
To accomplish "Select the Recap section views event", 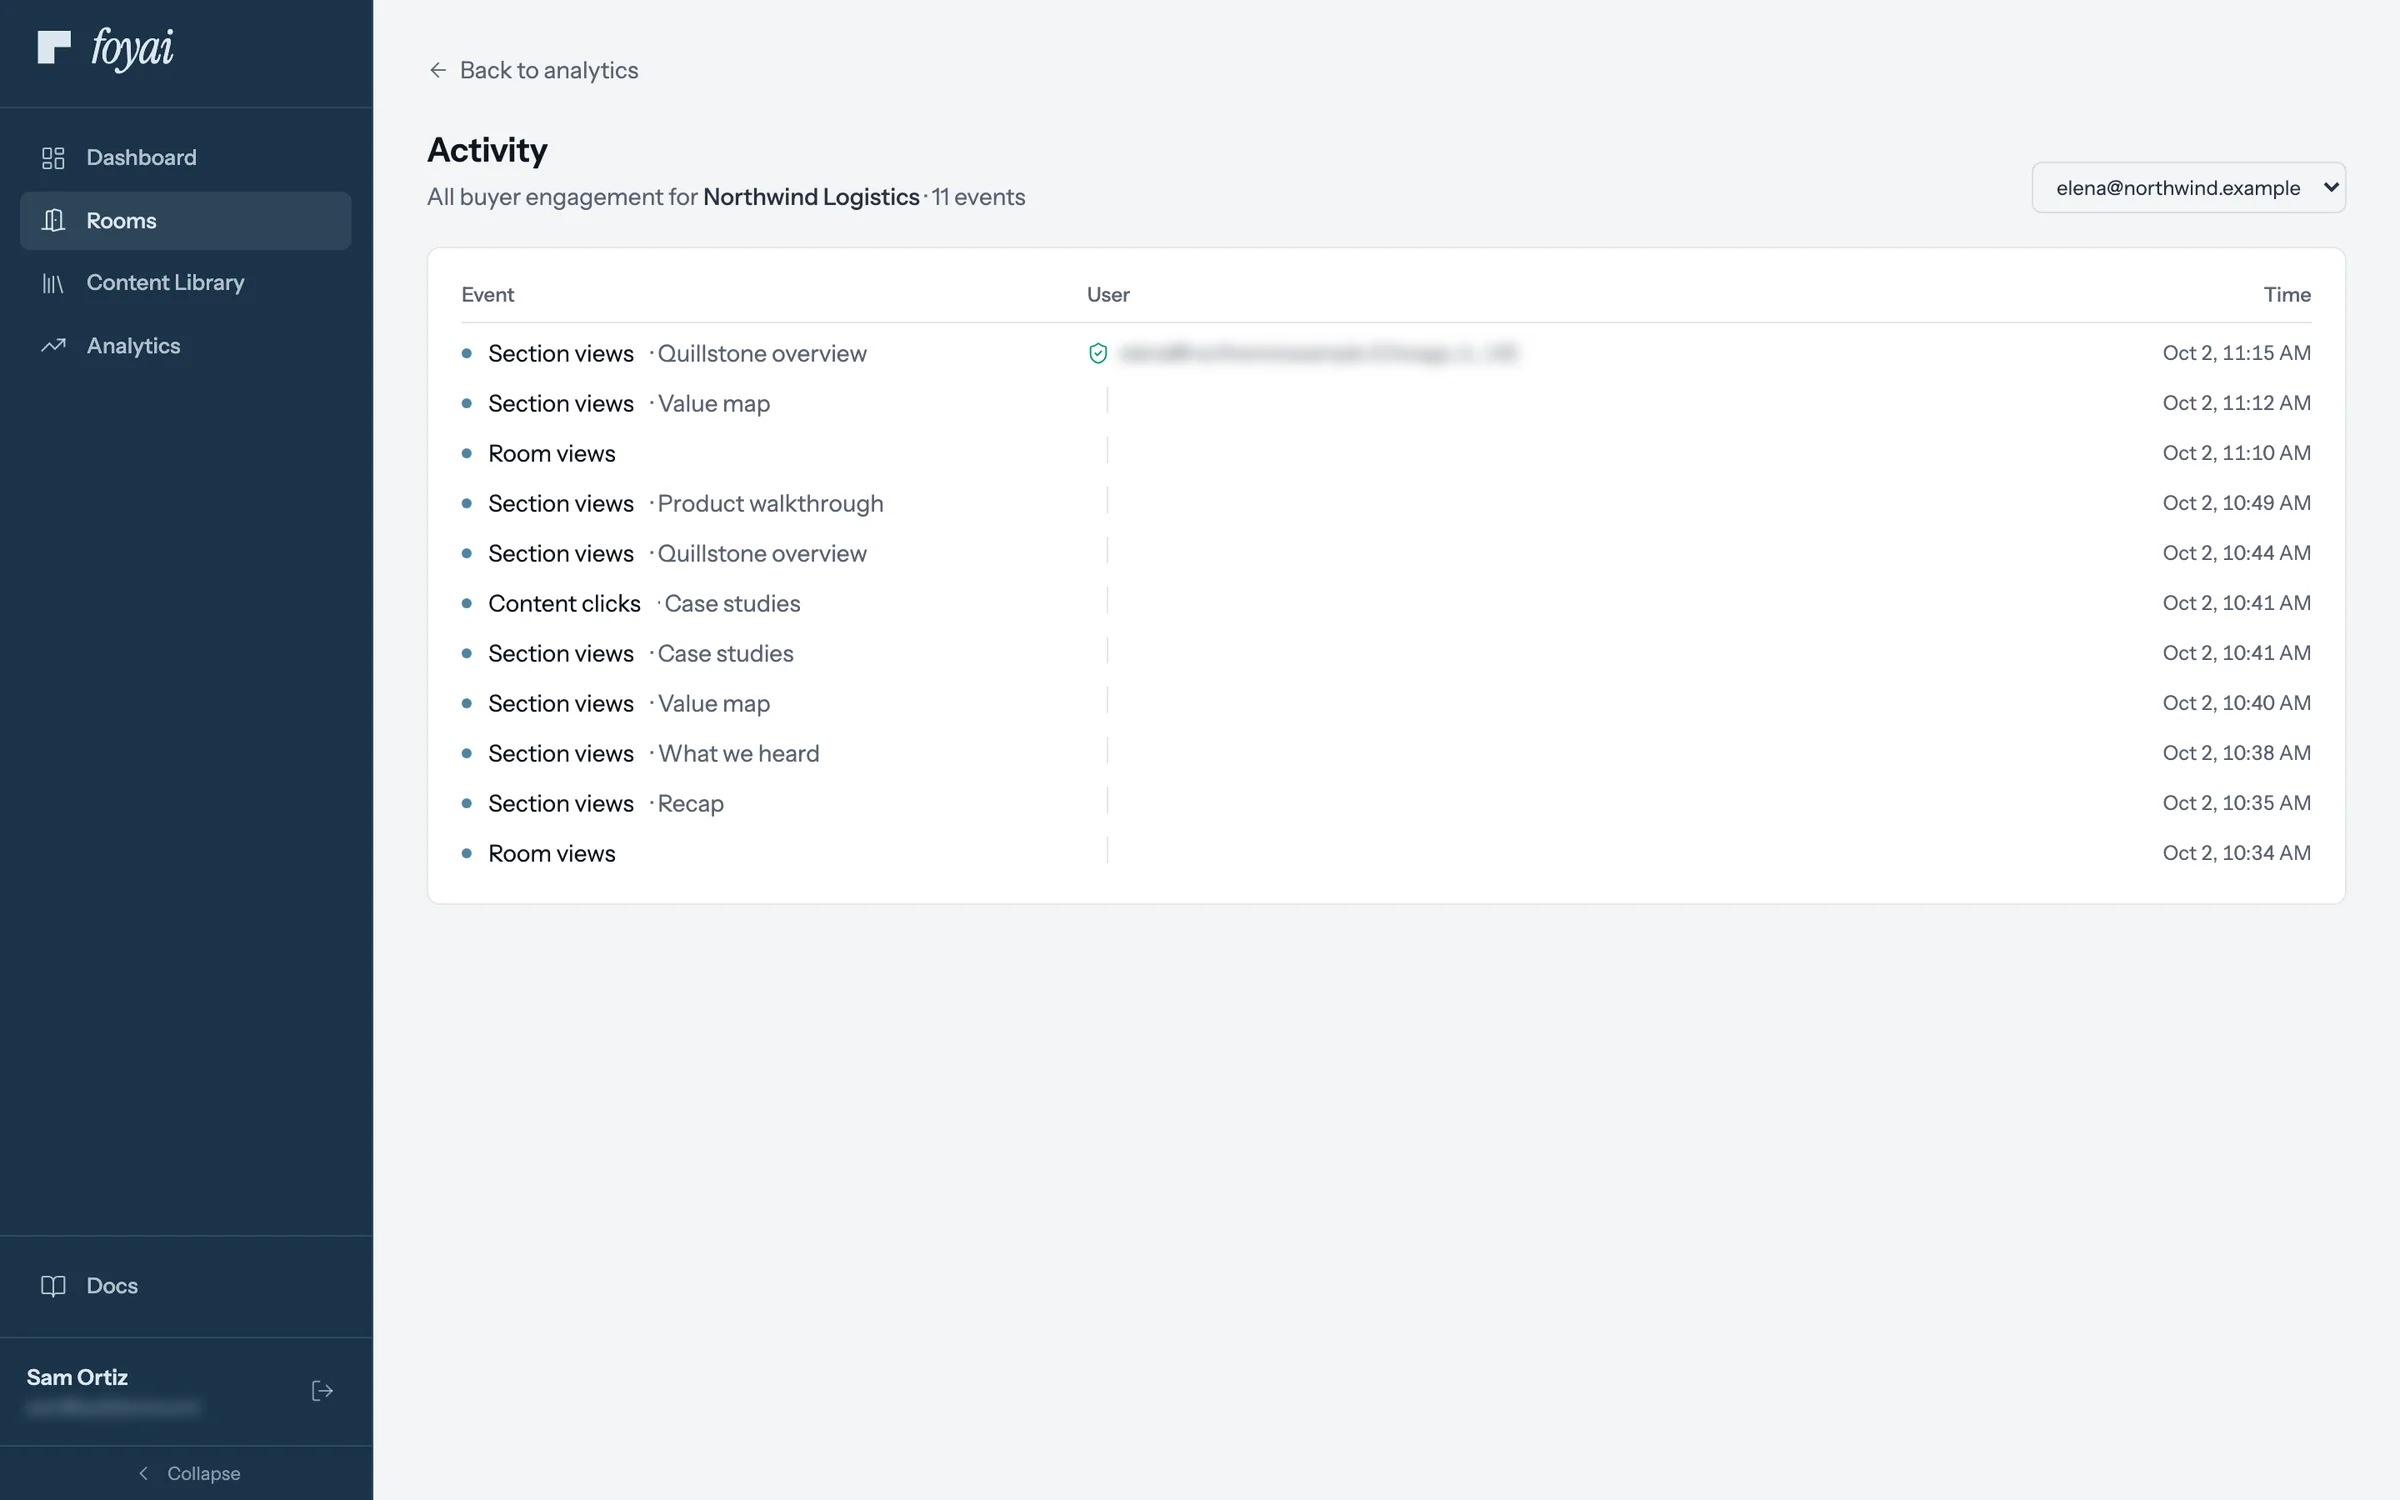I will (1386, 803).
